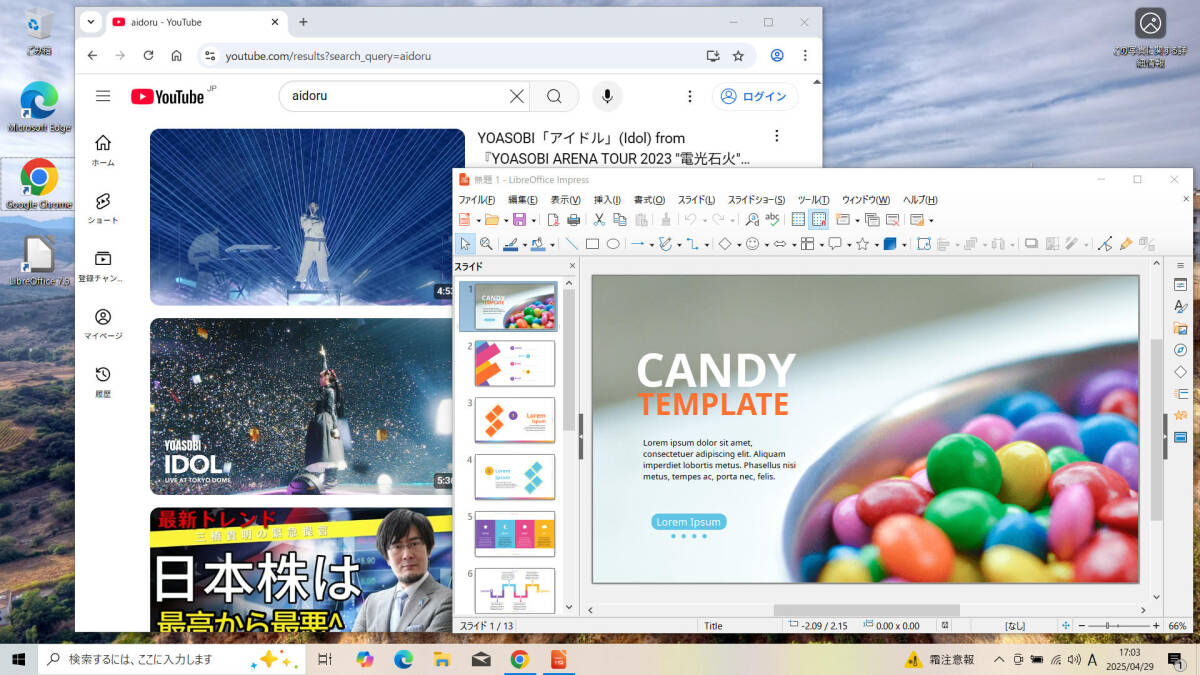Open the Animation star deck in sidebar

tap(1180, 415)
